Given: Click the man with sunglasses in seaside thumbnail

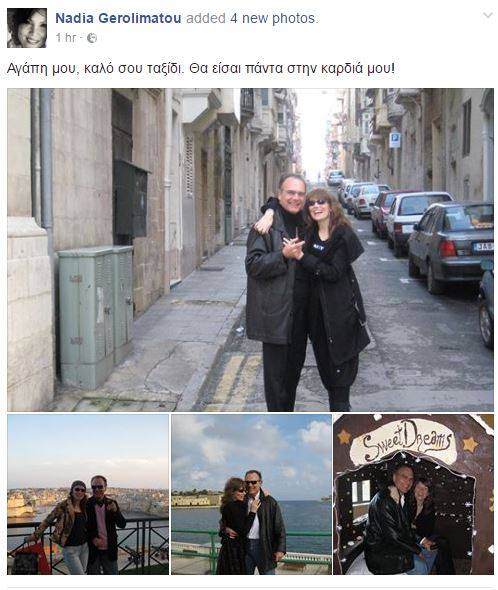Looking at the screenshot, I should 263,523.
